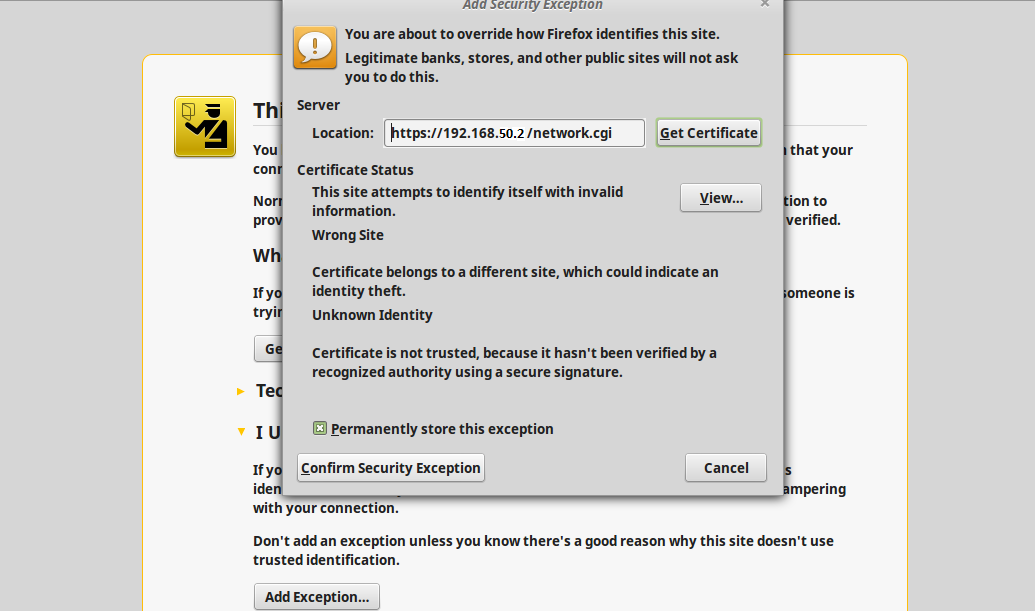
Task: Click into the server Location field
Action: 514,133
